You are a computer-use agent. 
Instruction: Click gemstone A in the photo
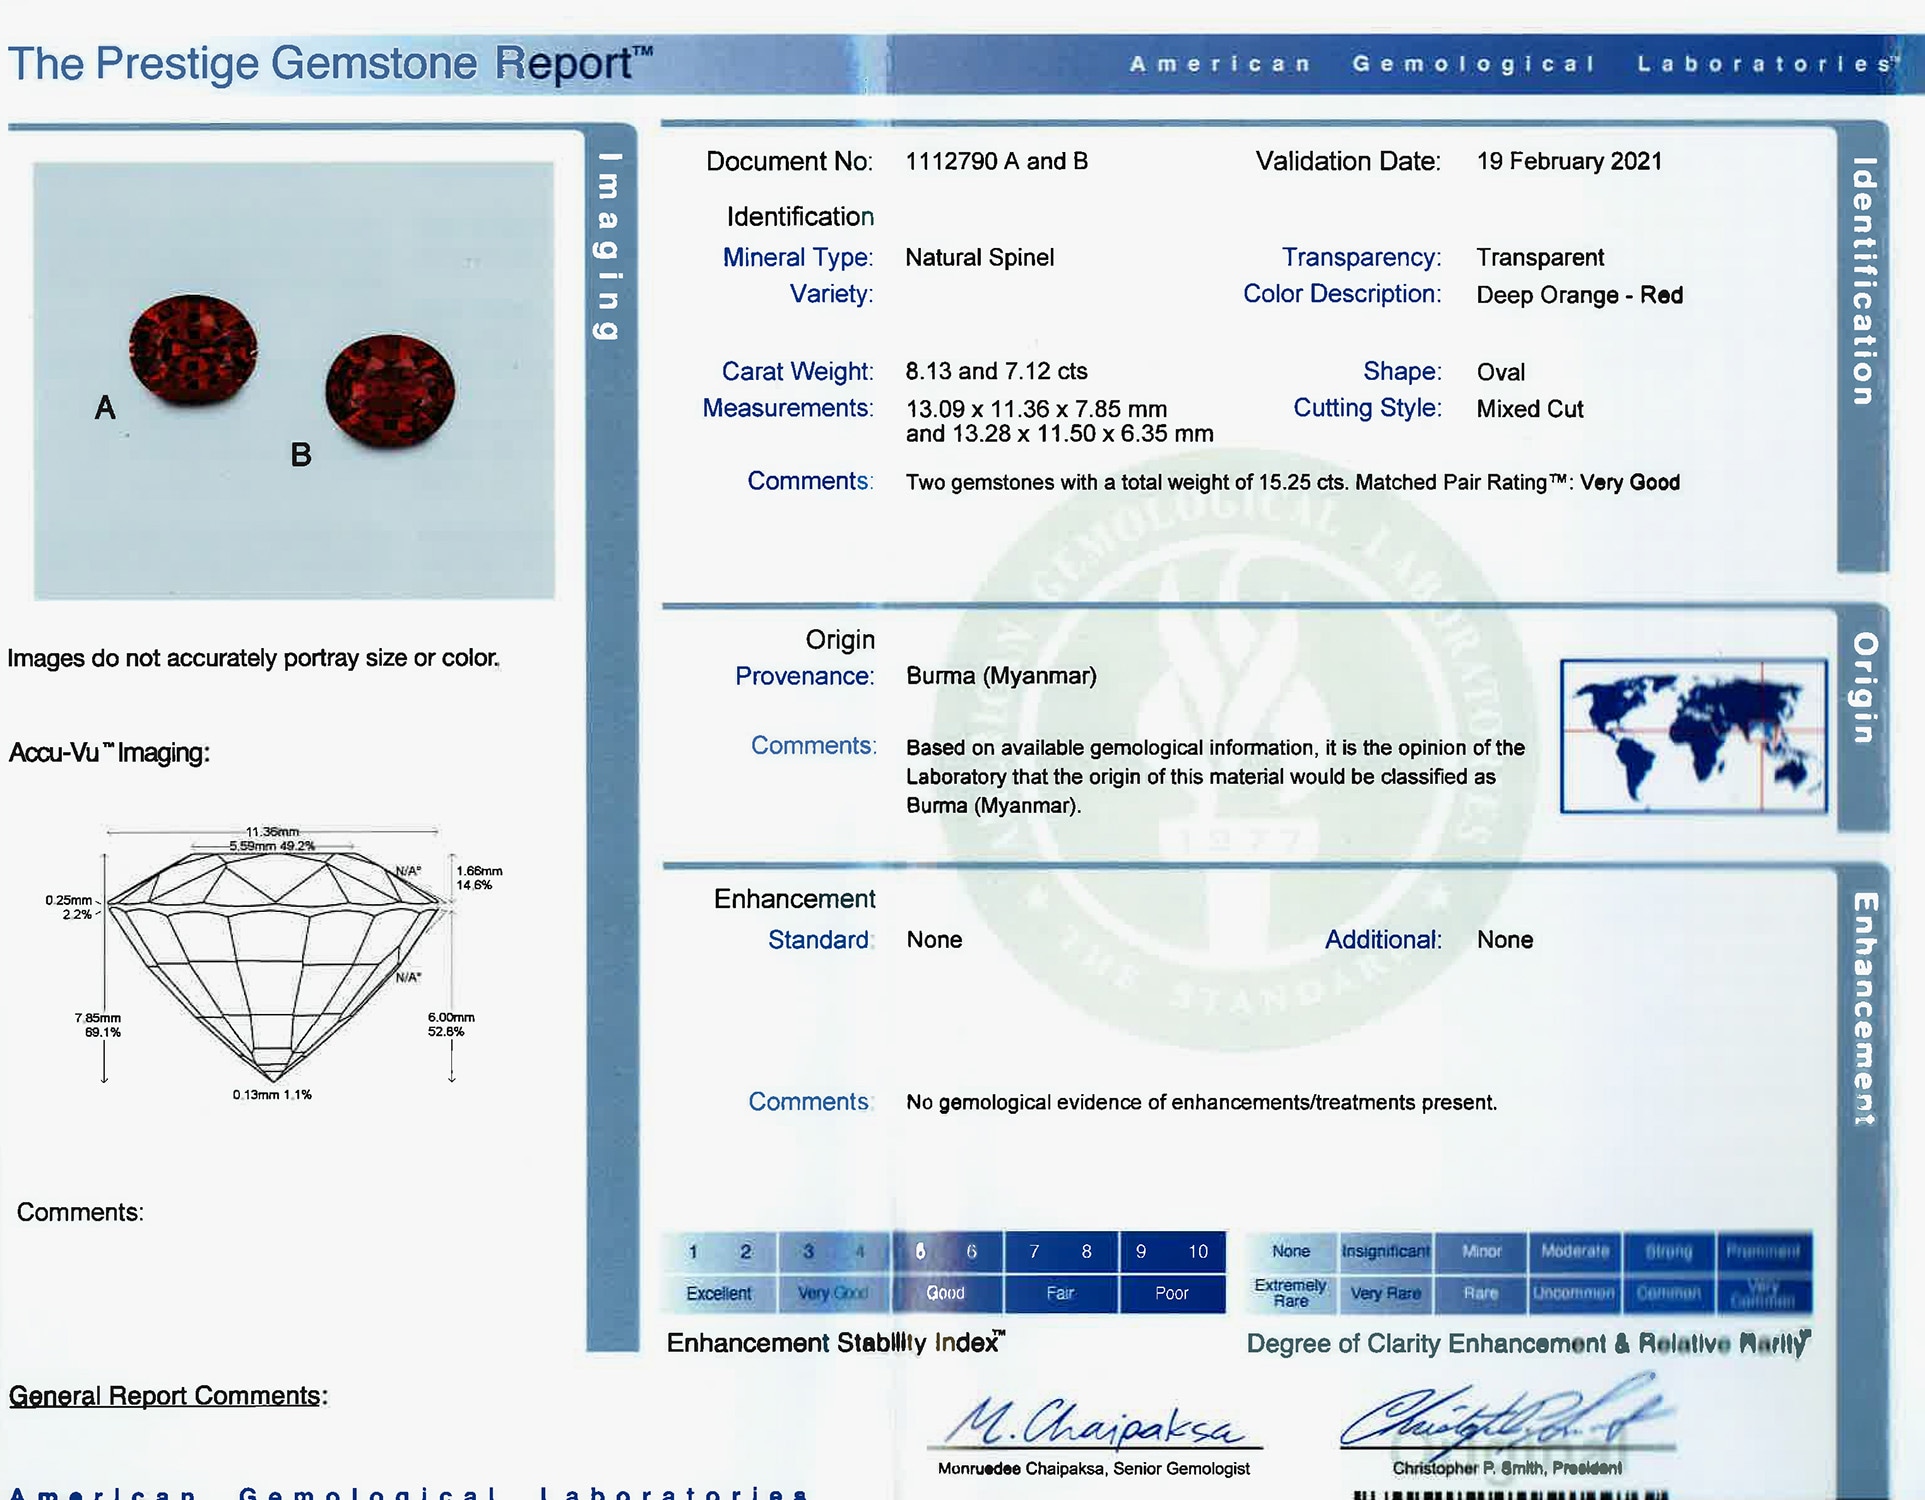pyautogui.click(x=193, y=350)
